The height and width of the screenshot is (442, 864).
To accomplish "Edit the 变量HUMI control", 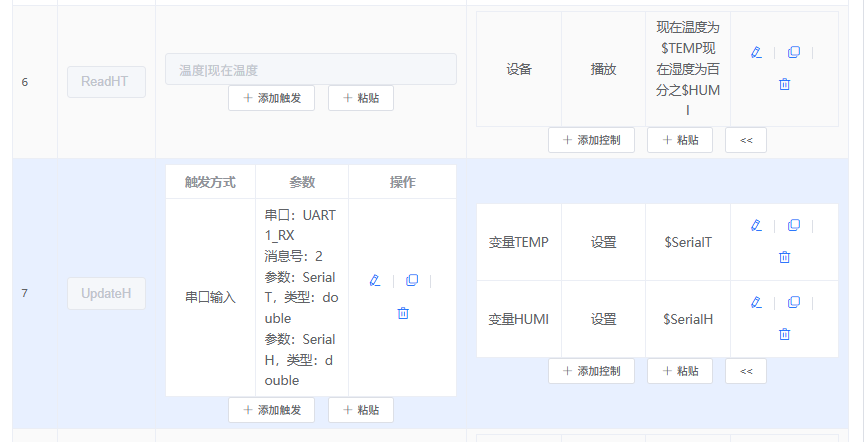I will pyautogui.click(x=756, y=303).
